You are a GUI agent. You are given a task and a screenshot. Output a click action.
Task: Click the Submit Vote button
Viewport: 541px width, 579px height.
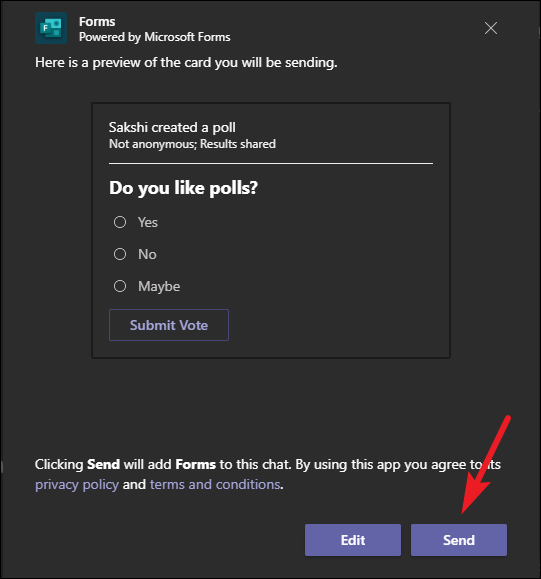(x=169, y=325)
